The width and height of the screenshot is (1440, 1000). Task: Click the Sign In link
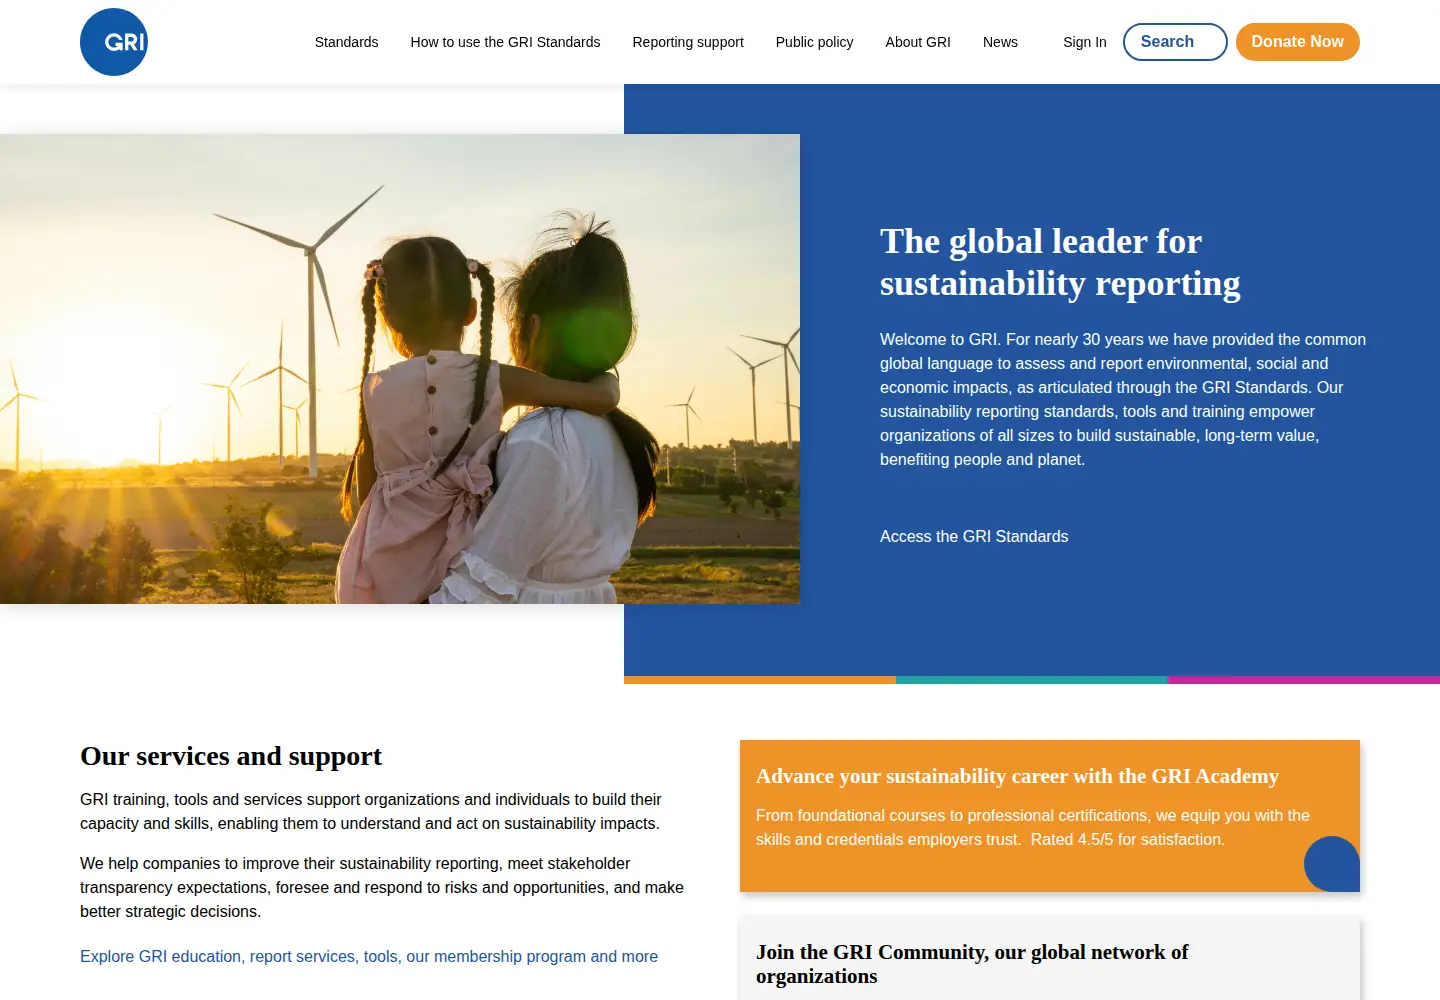pos(1085,42)
